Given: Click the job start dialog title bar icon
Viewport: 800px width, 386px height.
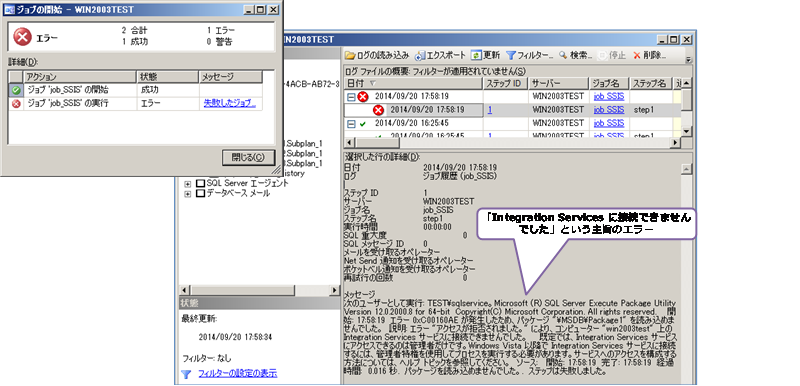Looking at the screenshot, I should click(x=9, y=10).
